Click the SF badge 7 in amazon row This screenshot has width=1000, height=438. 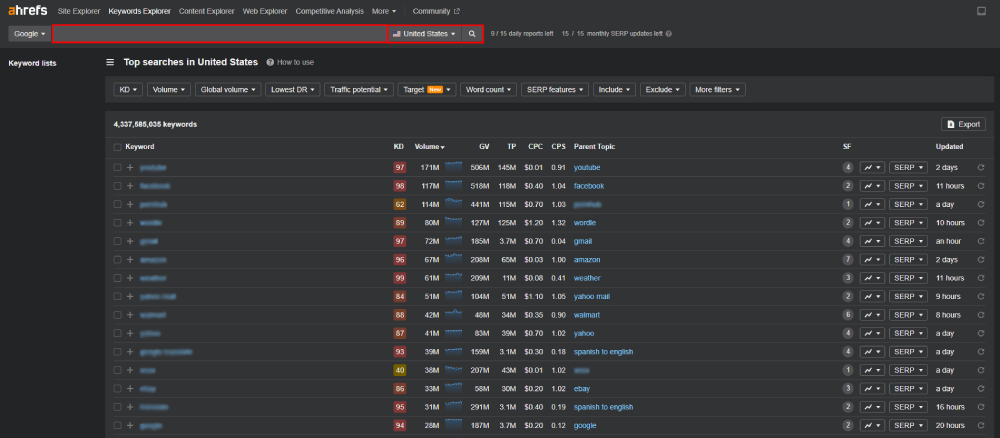click(848, 260)
